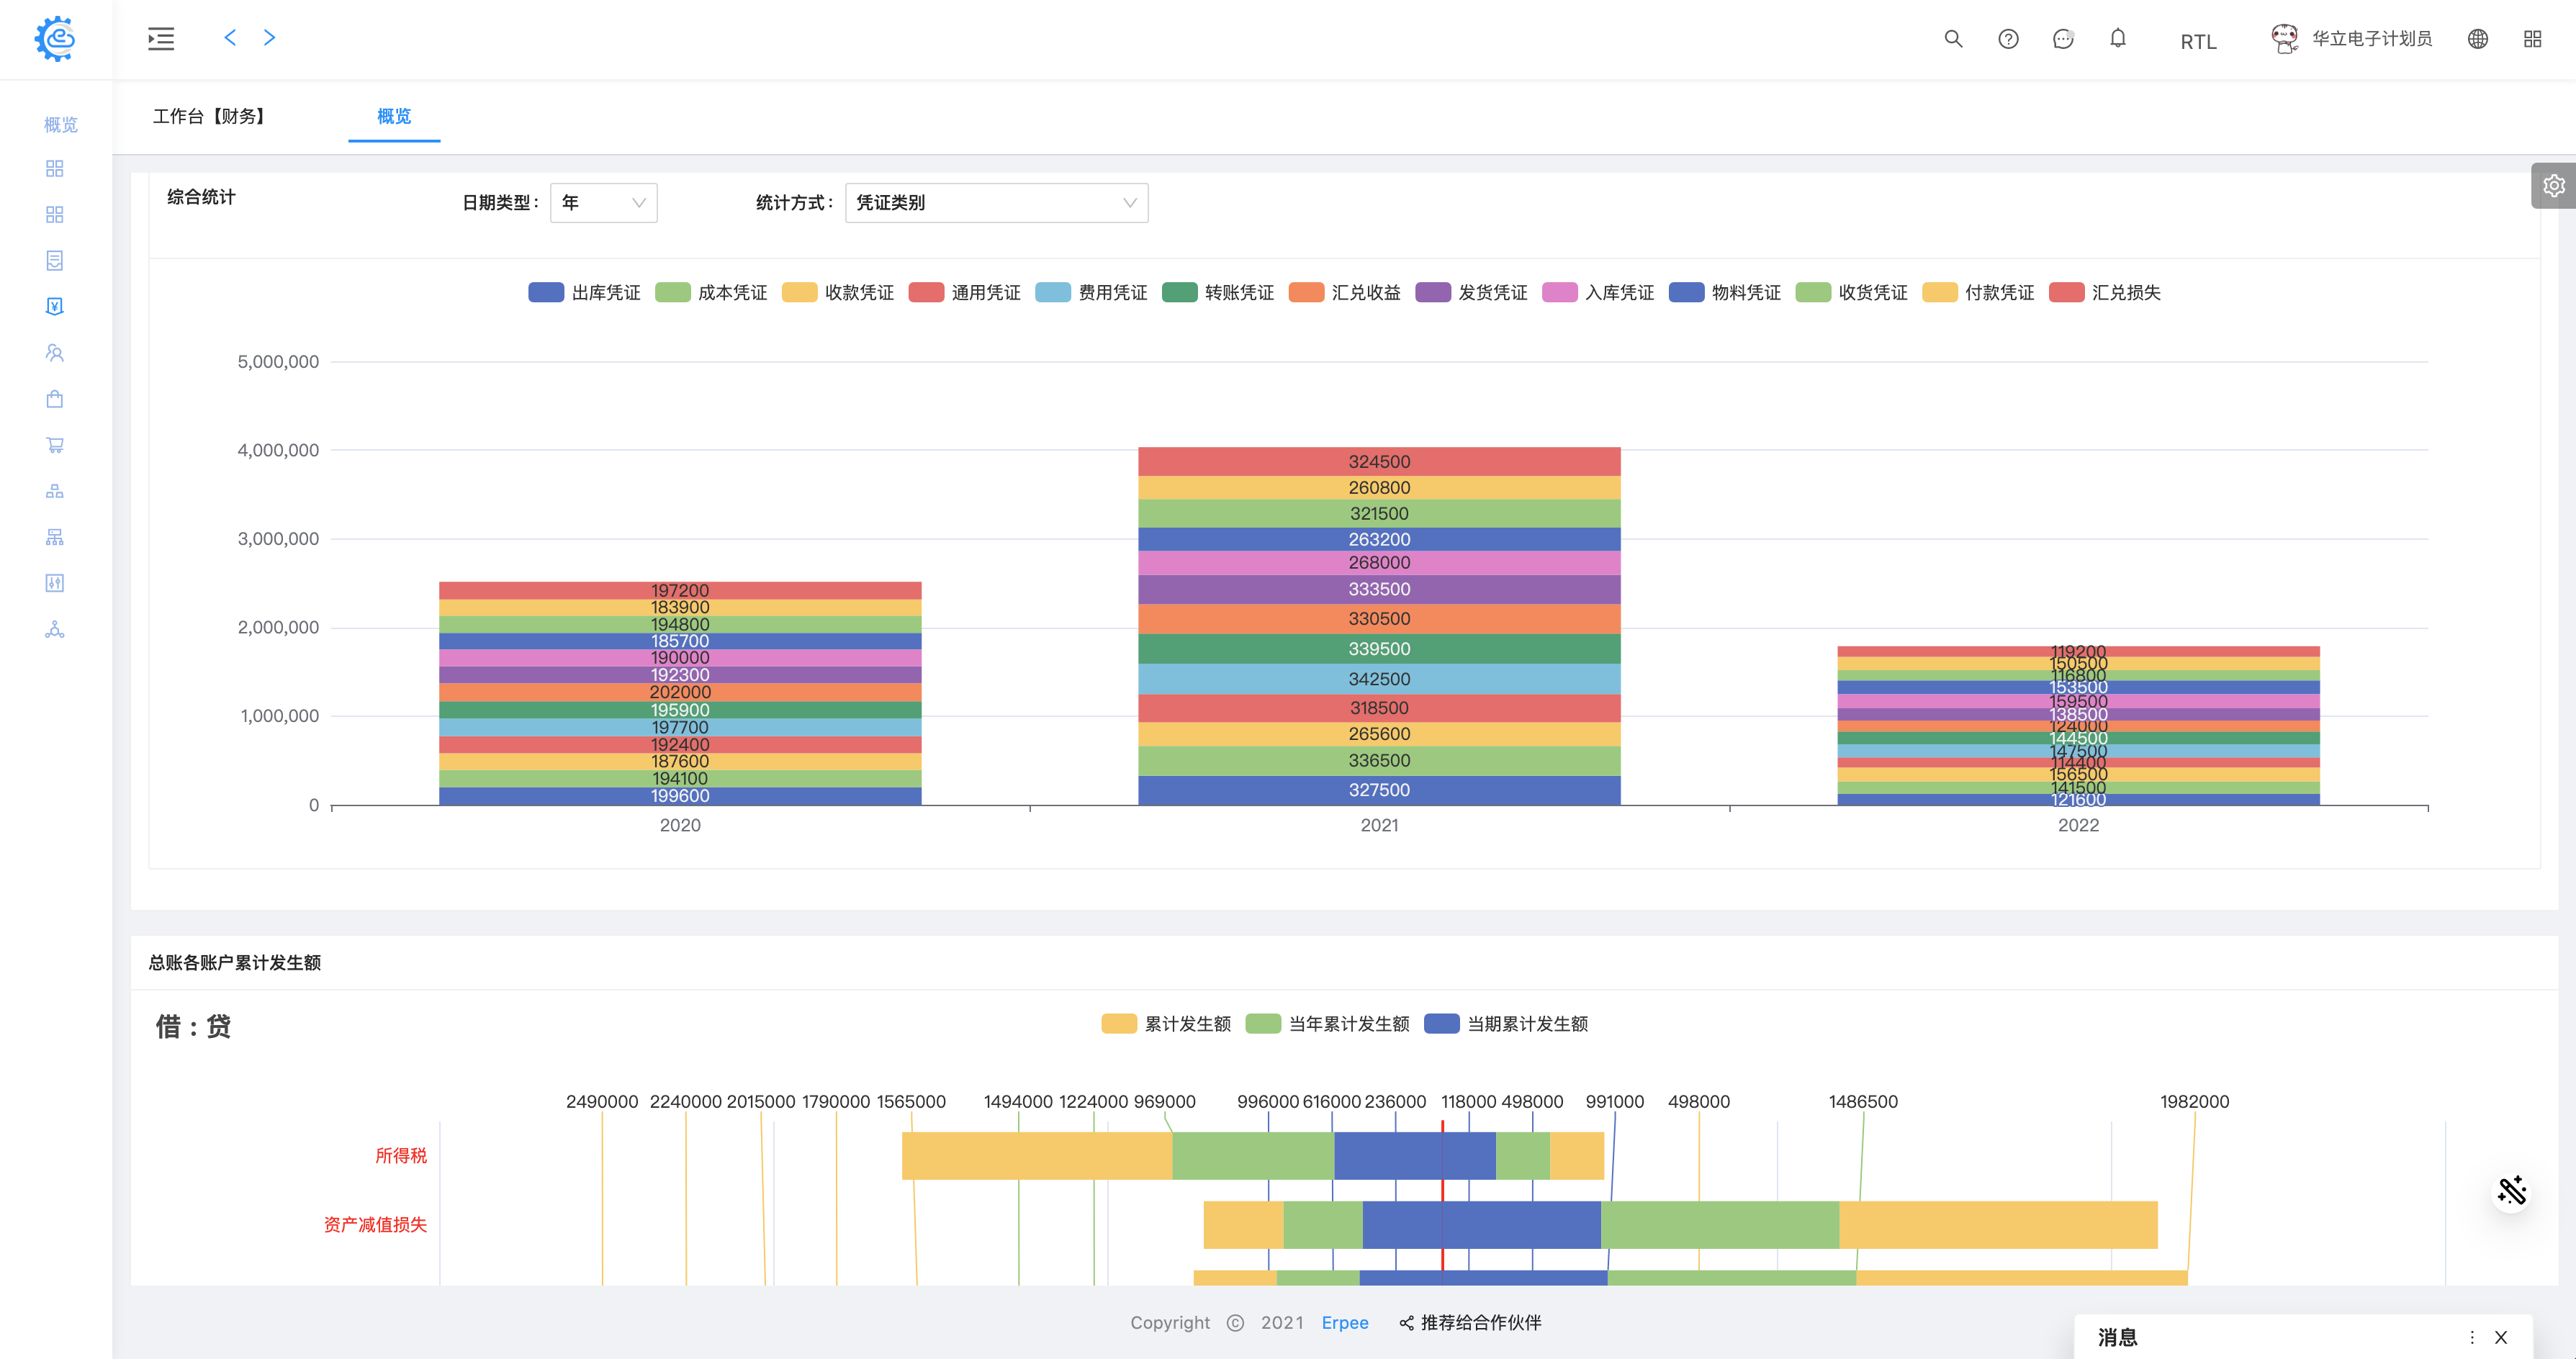
Task: Click the shopping cart sidebar icon
Action: coord(55,445)
